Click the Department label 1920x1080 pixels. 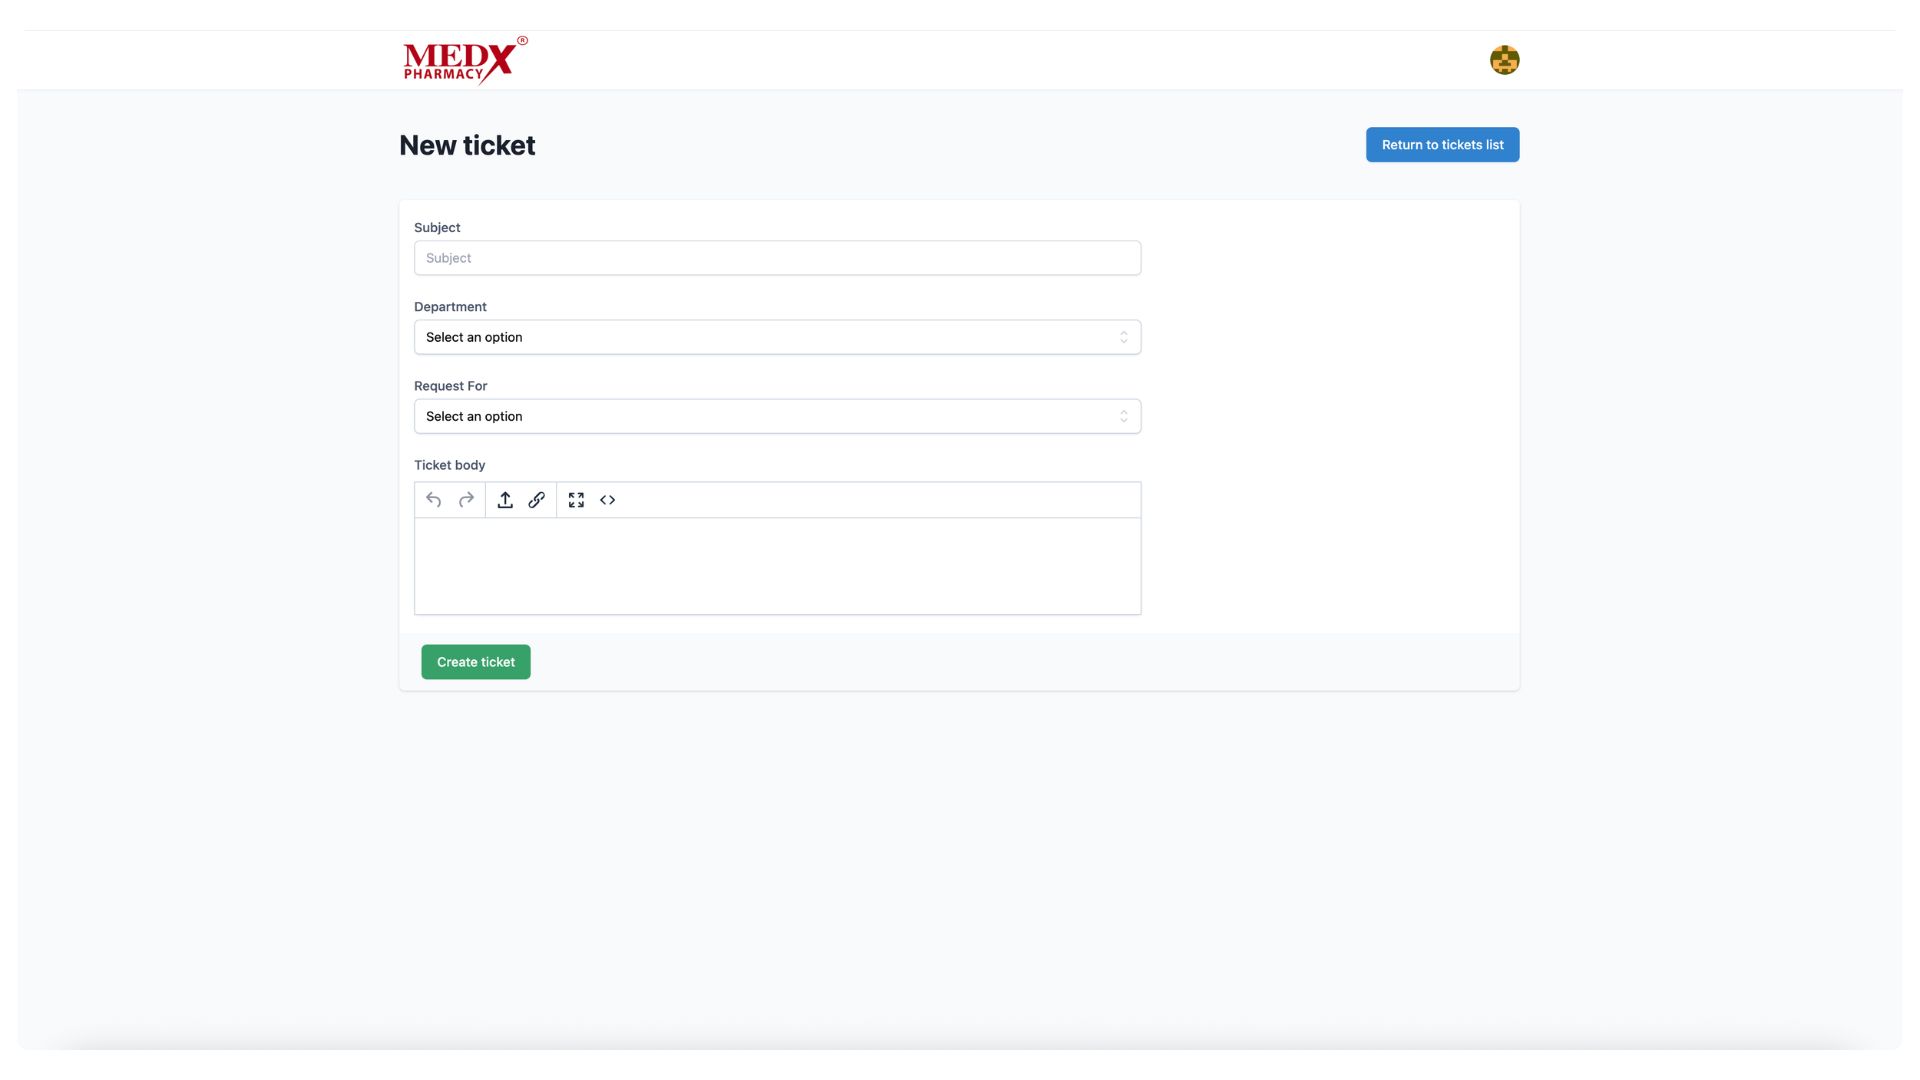tap(450, 307)
